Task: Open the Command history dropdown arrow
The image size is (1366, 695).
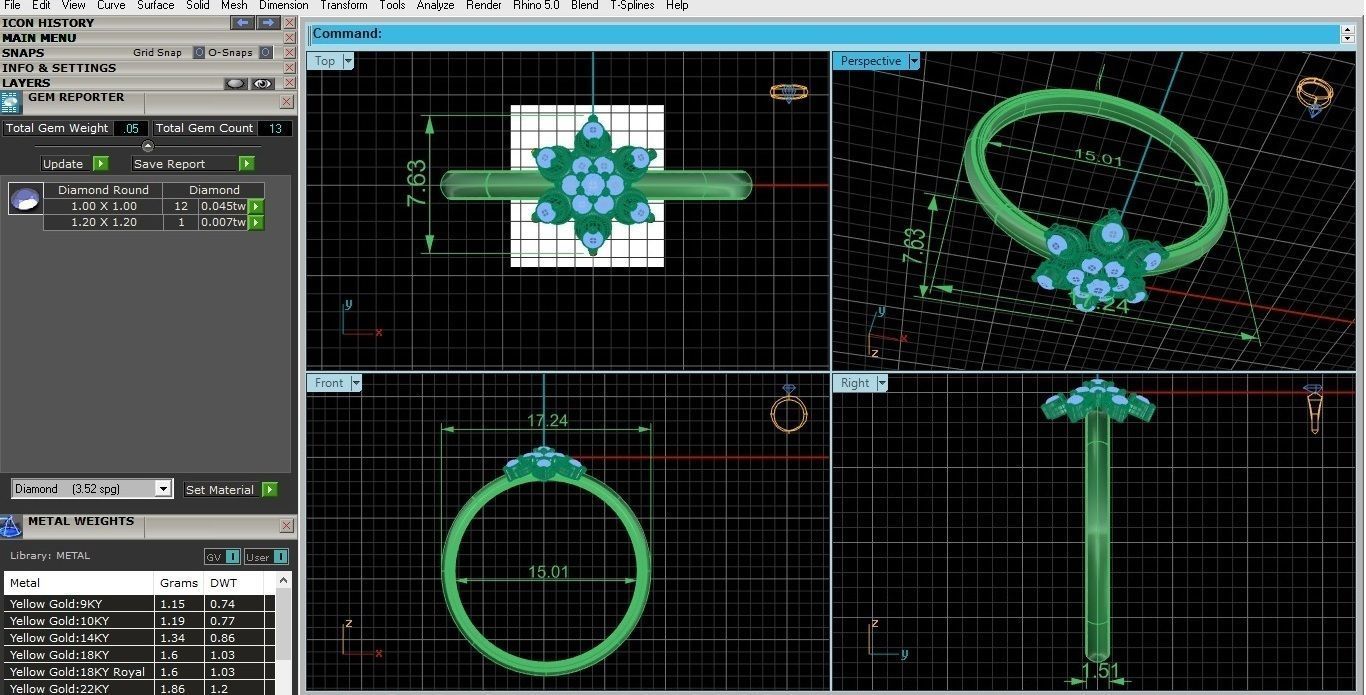Action: point(1348,39)
